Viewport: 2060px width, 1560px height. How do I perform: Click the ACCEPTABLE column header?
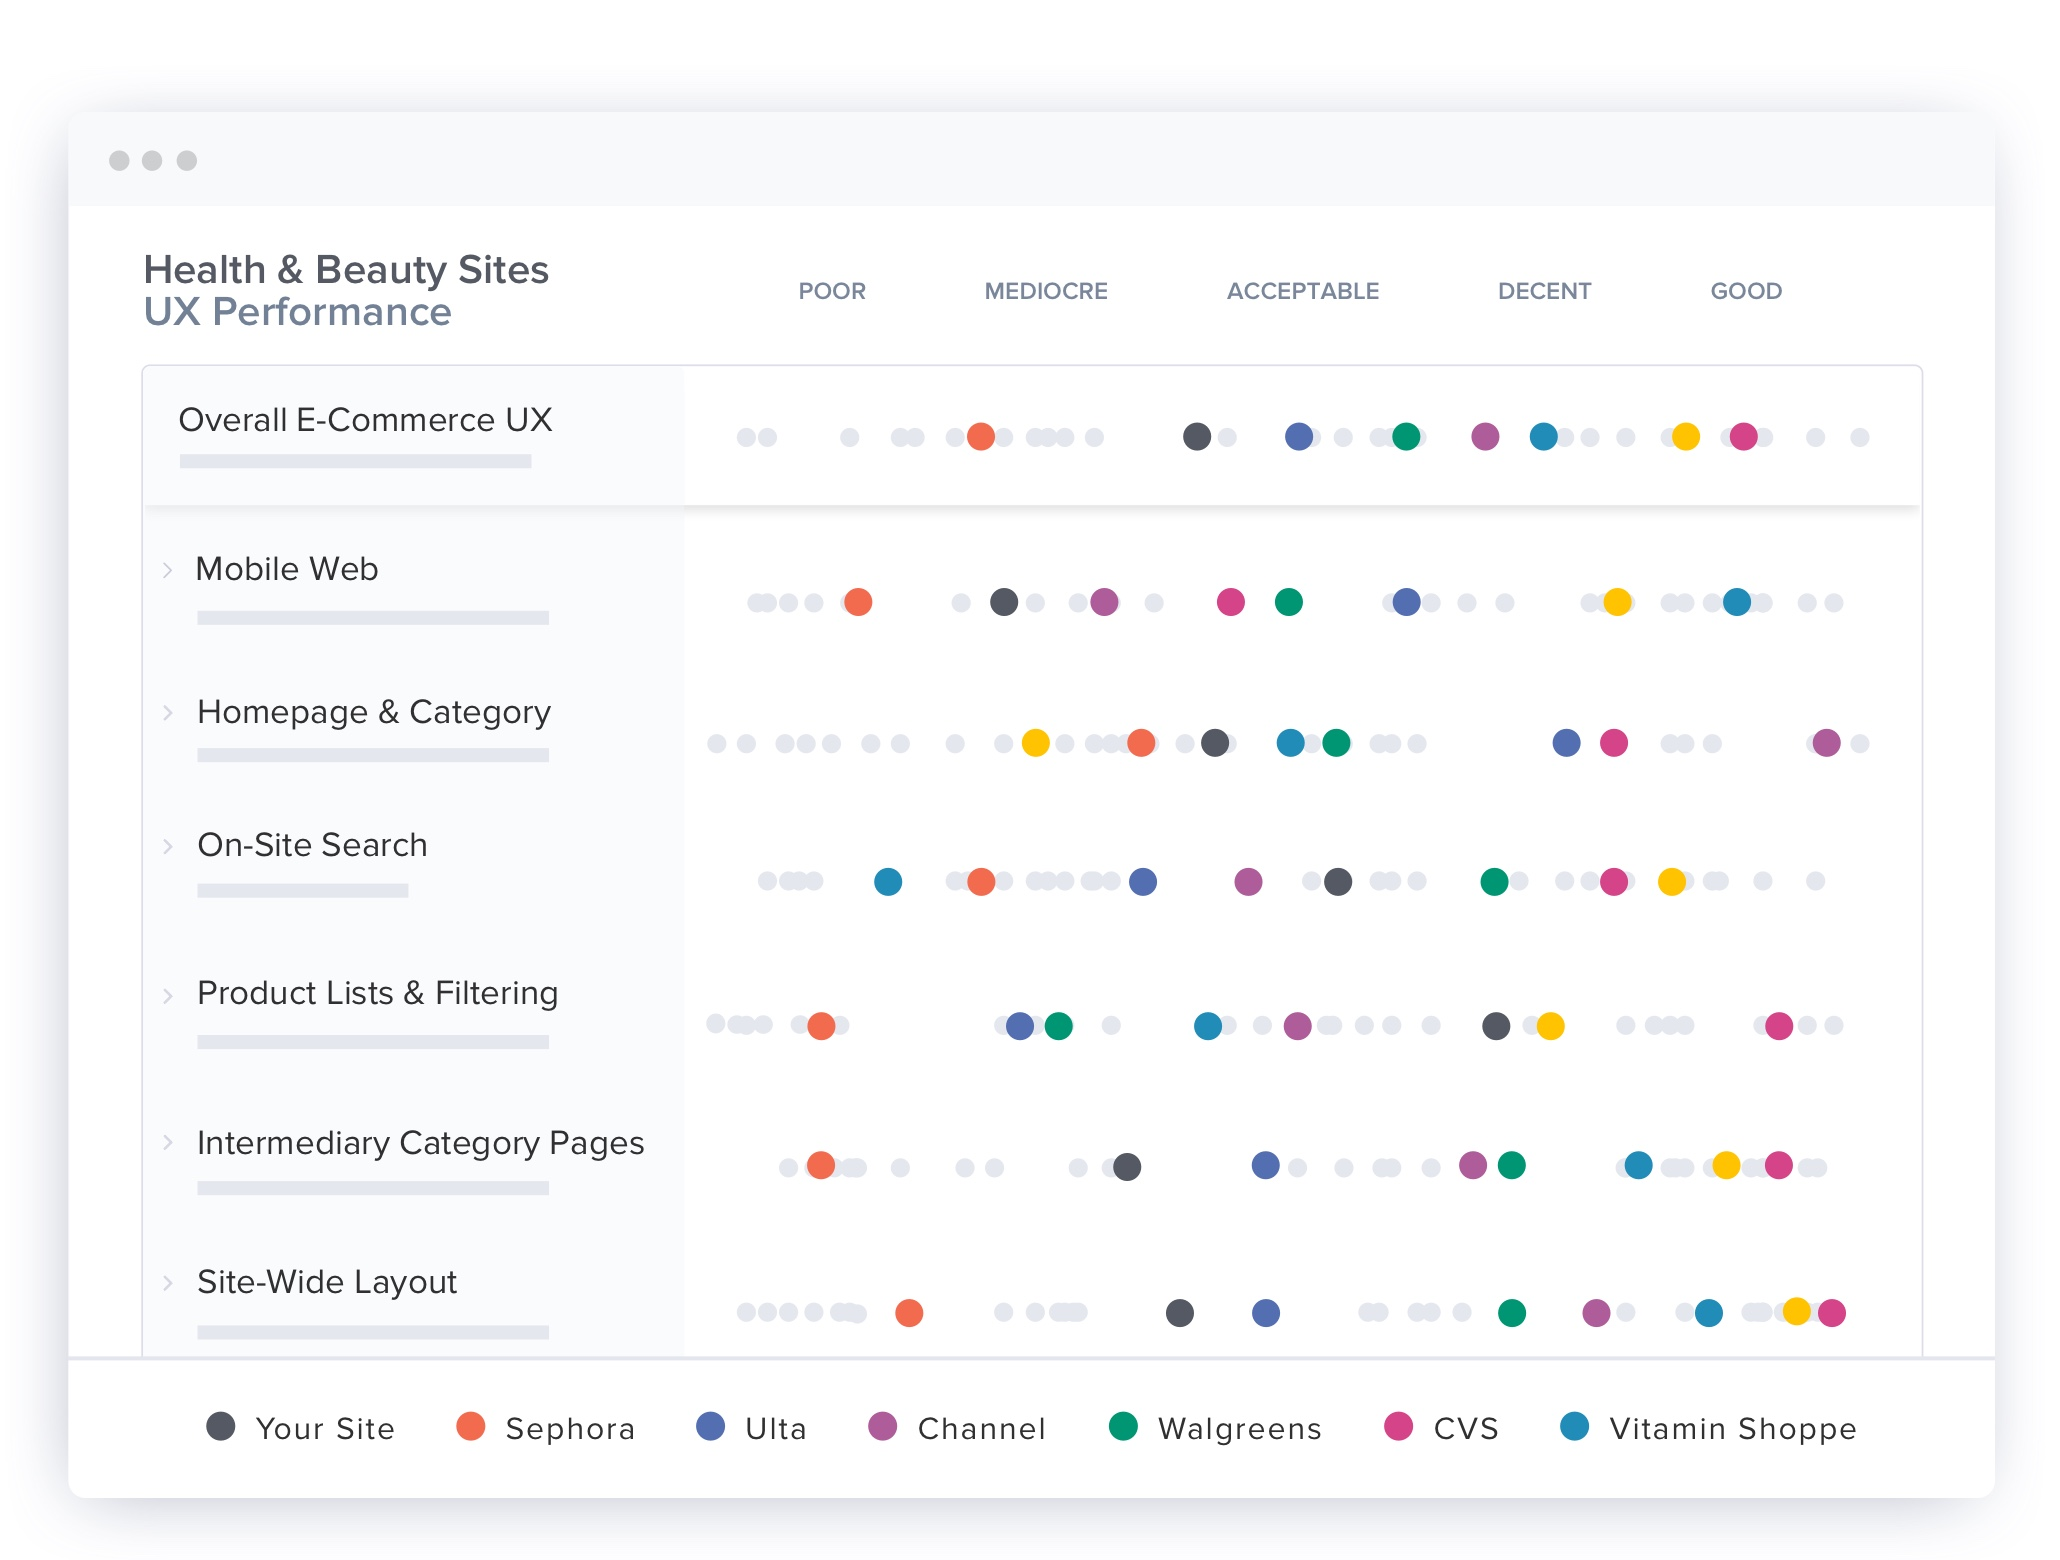[1302, 291]
